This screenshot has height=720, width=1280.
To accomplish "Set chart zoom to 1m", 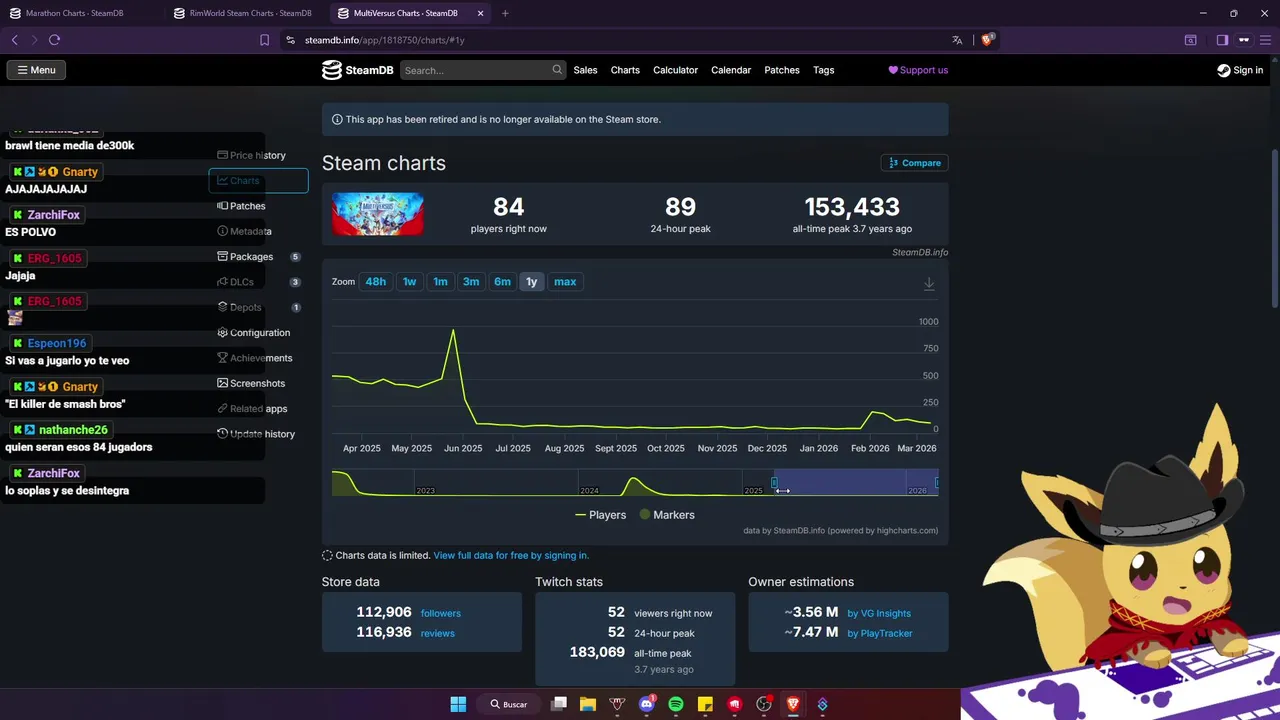I will [440, 282].
